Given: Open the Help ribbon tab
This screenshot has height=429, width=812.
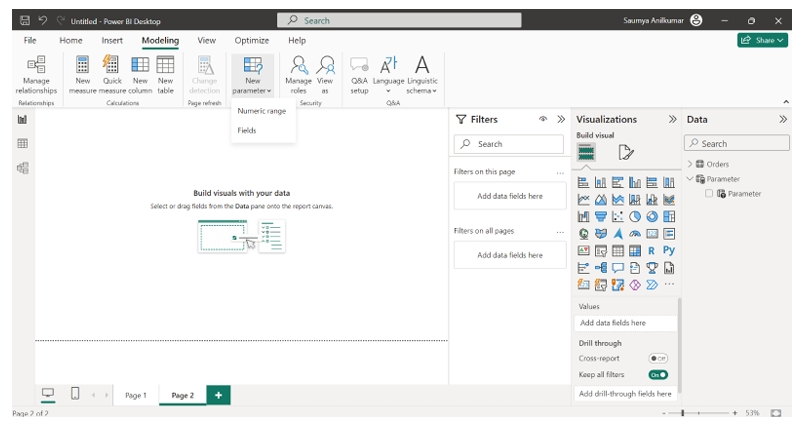Looking at the screenshot, I should point(297,40).
